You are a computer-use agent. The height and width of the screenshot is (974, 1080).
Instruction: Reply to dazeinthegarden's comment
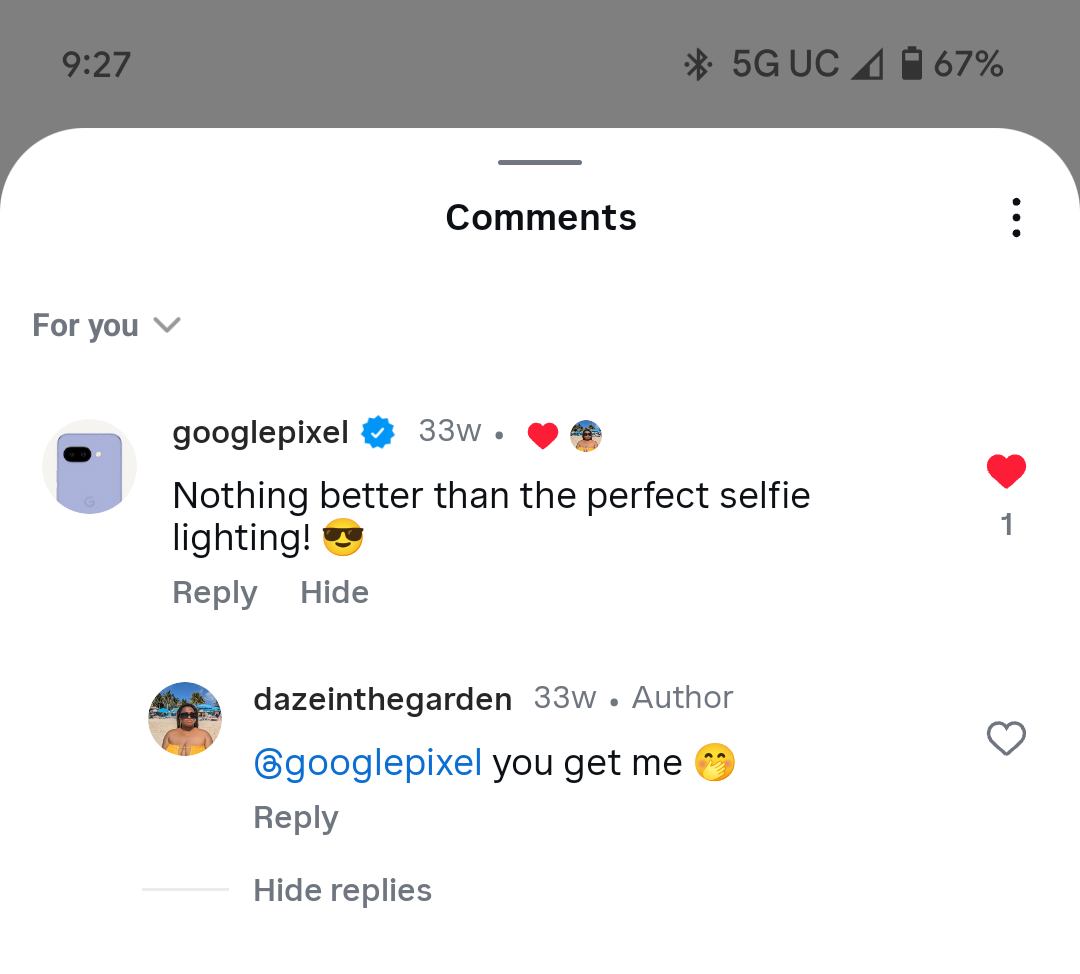[x=296, y=818]
